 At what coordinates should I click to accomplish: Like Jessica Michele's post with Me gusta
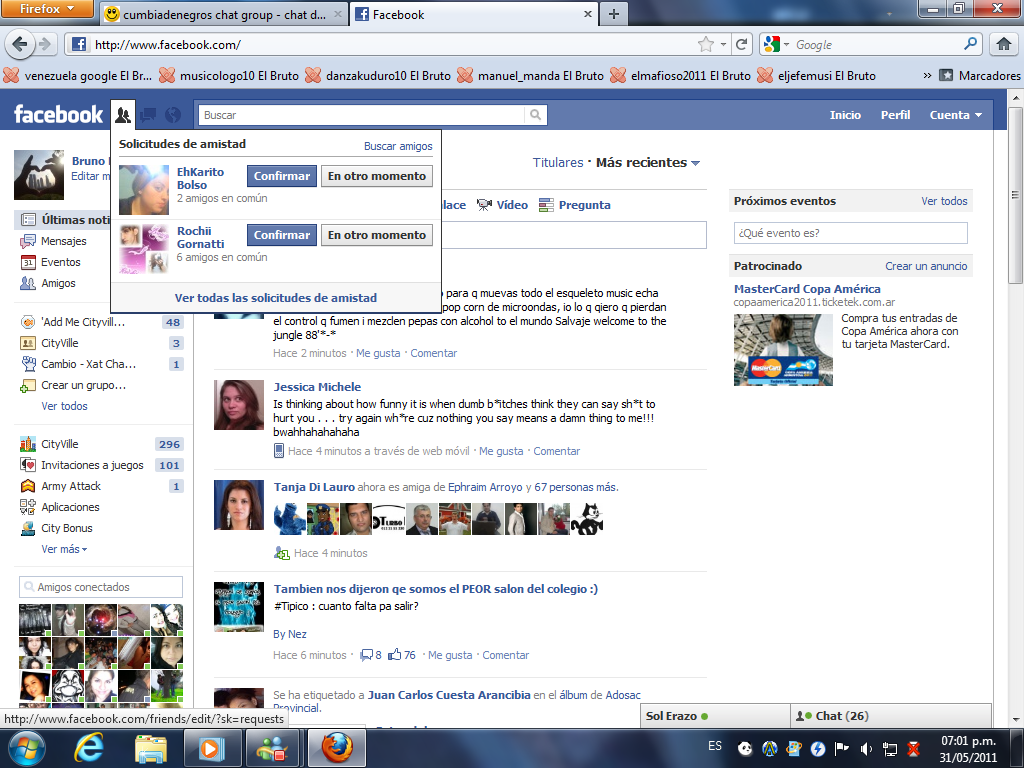point(501,451)
